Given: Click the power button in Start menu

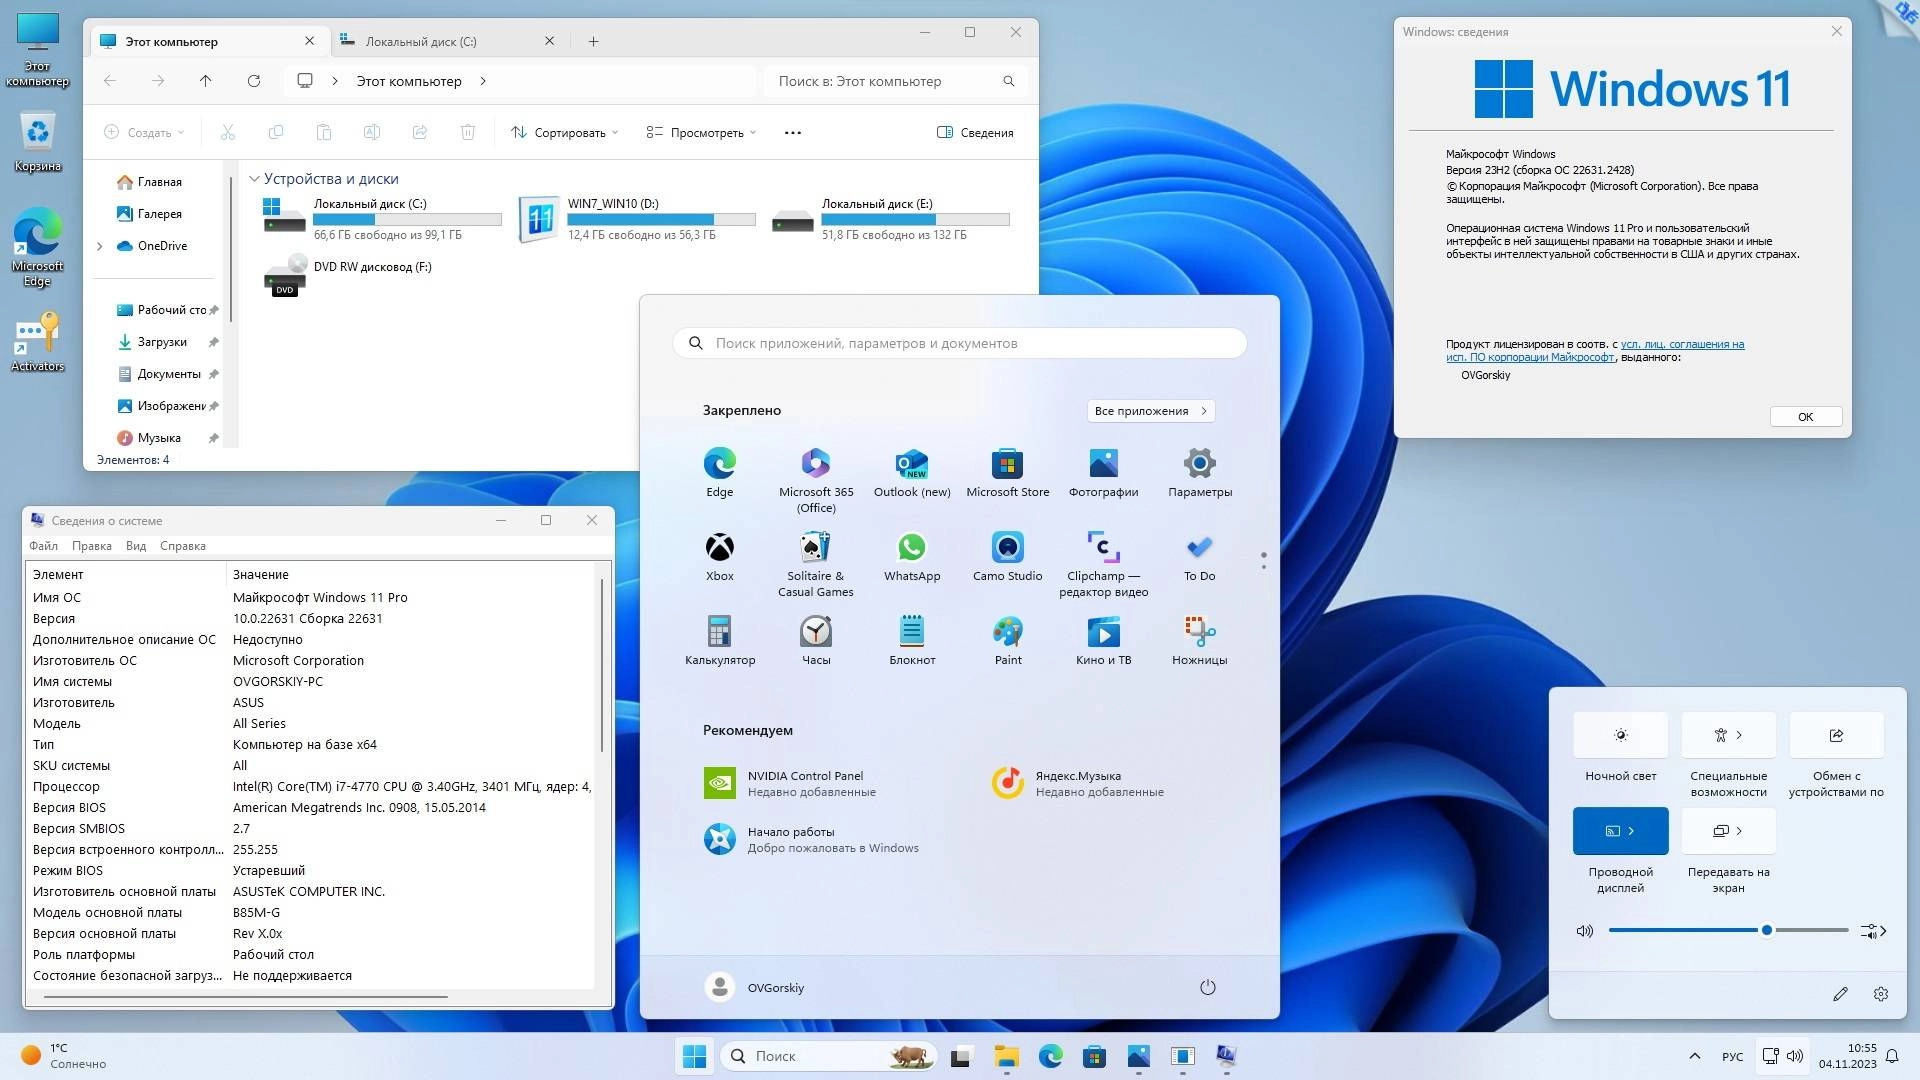Looking at the screenshot, I should [1207, 987].
